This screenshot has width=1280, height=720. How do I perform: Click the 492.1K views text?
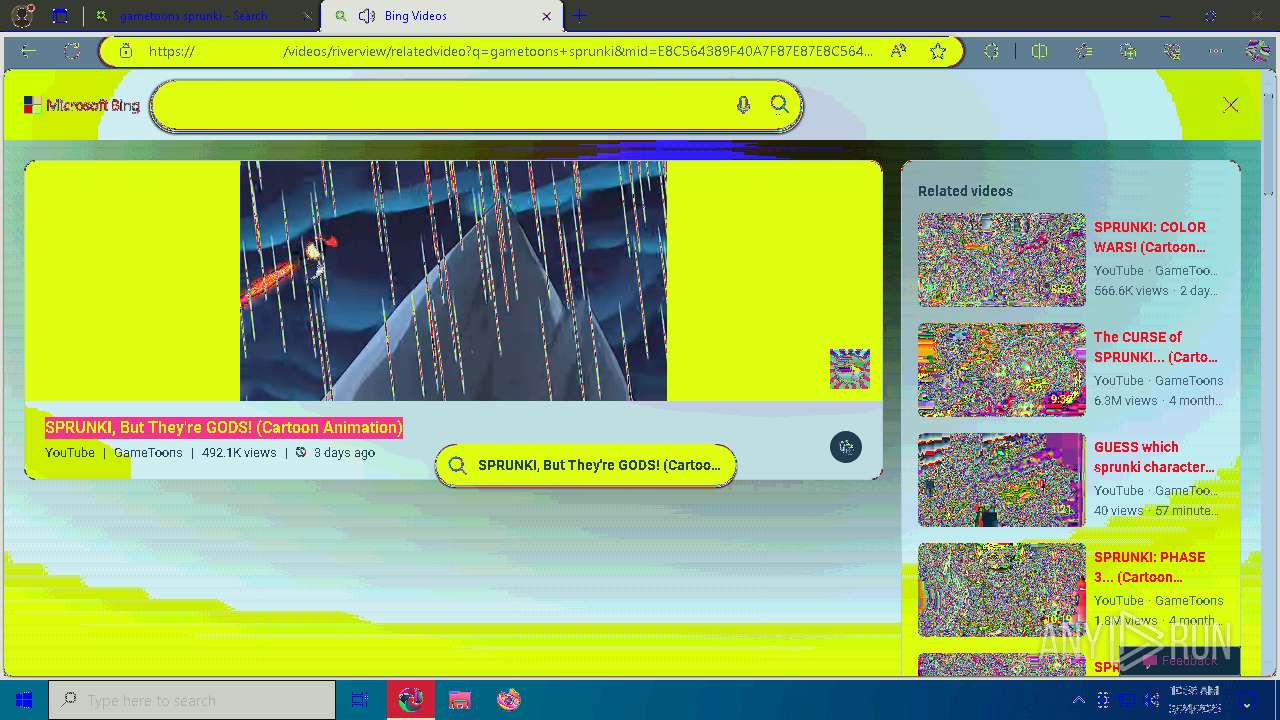[239, 453]
